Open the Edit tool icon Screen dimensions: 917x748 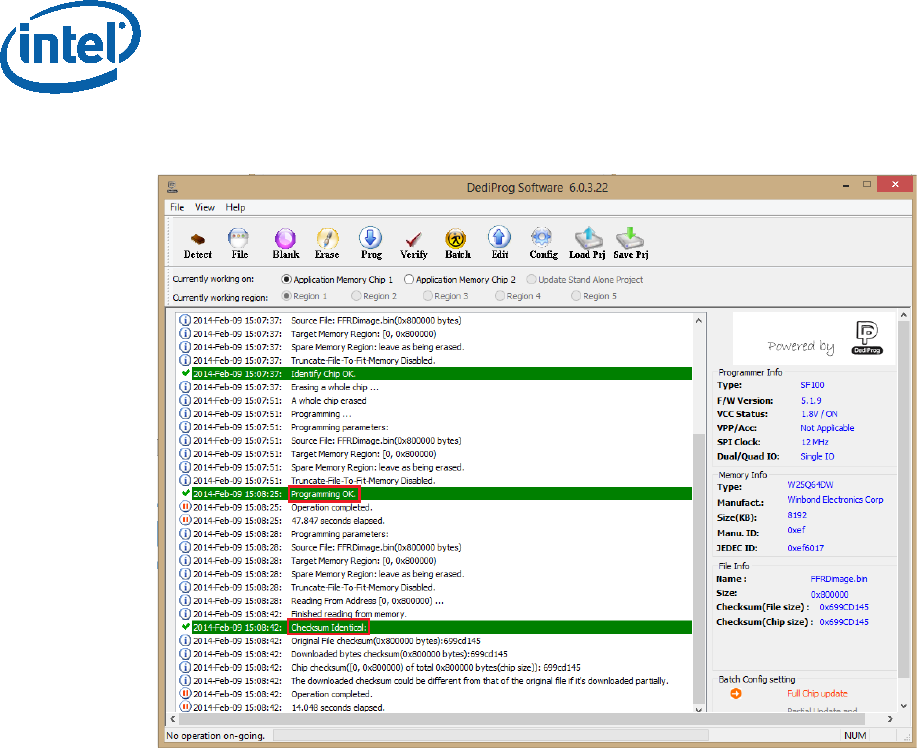pos(499,244)
